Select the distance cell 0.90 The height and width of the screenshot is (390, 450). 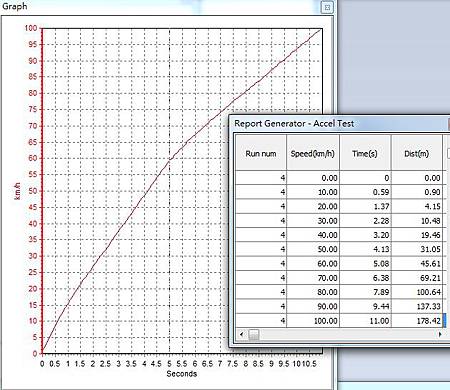pos(417,192)
